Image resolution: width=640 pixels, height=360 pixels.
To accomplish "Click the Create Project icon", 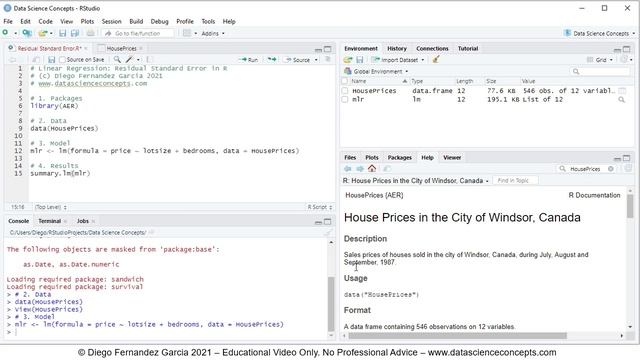I will point(27,33).
